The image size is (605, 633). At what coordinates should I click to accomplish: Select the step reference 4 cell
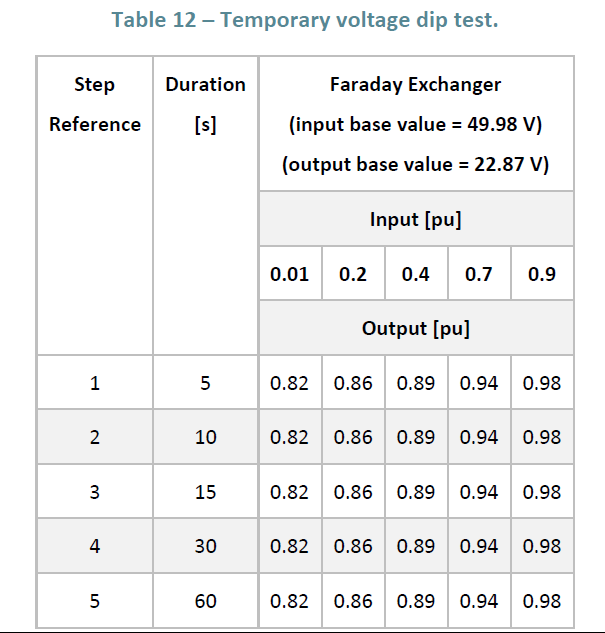pyautogui.click(x=95, y=546)
